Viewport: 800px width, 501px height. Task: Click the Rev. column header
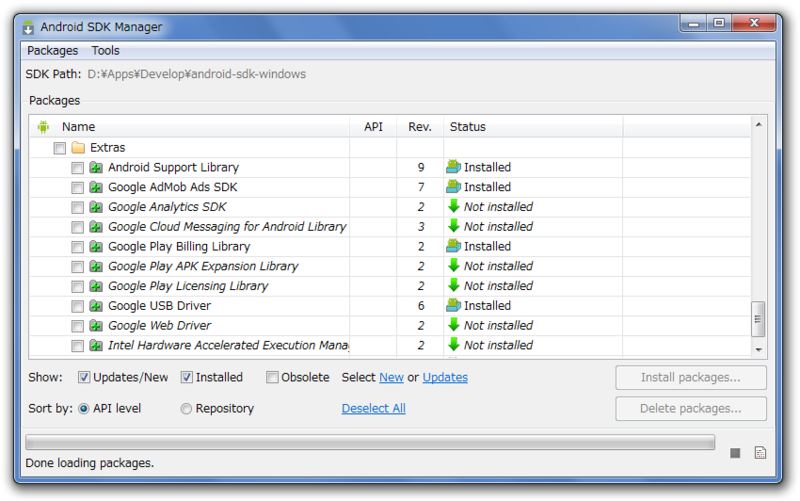tap(420, 127)
